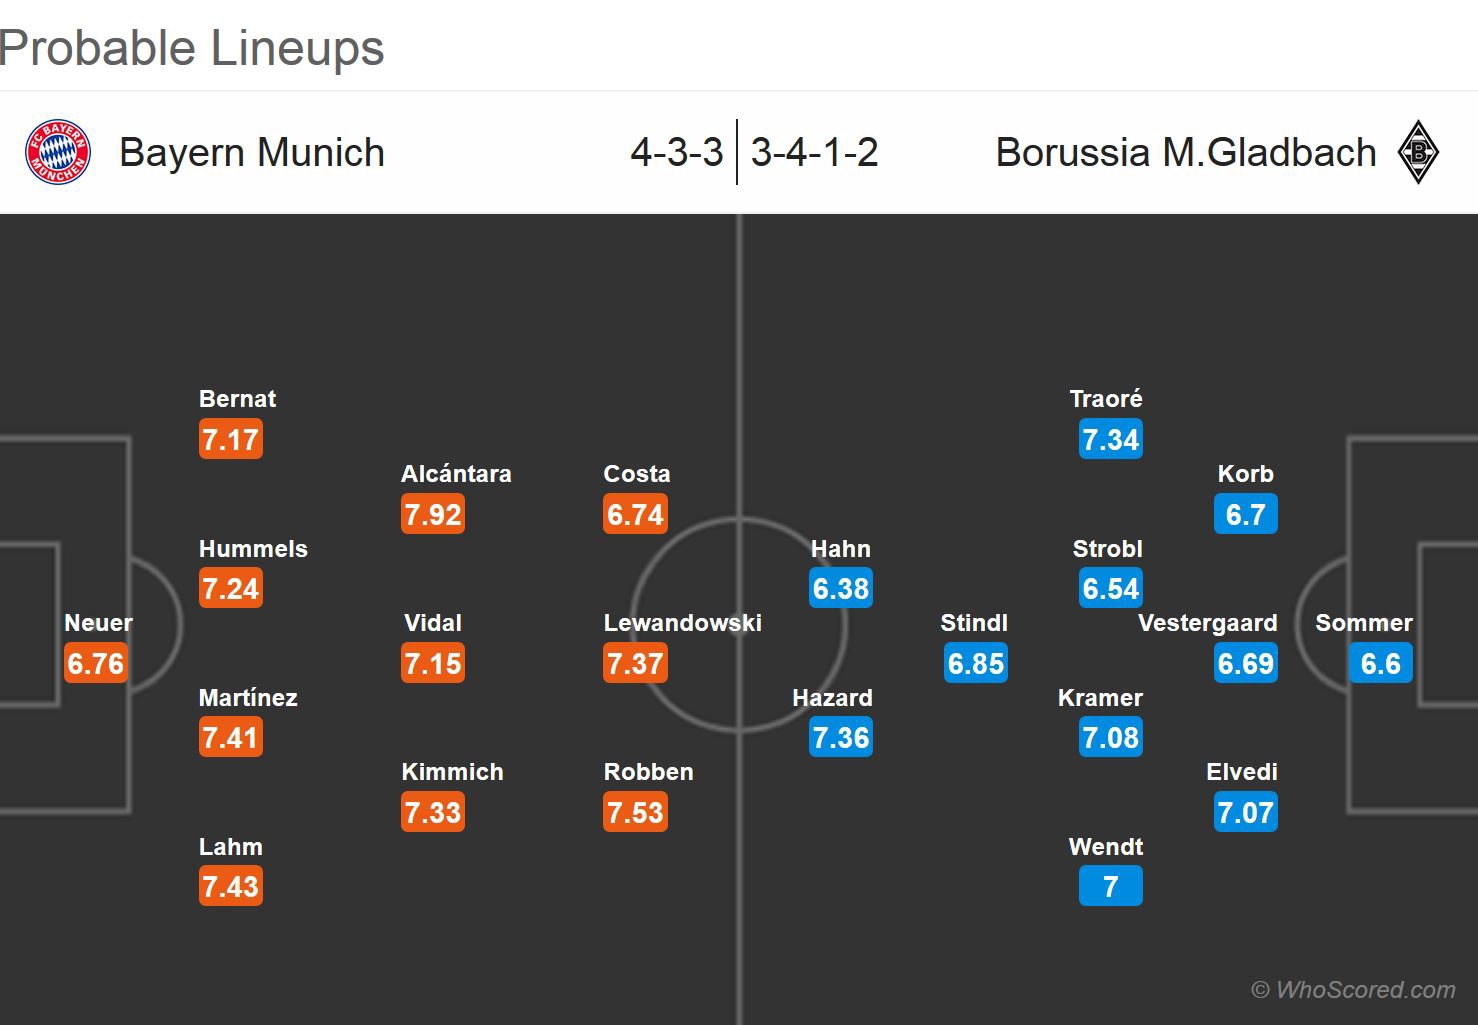Open the Vestergaard player name
Image resolution: width=1478 pixels, height=1025 pixels.
click(1207, 623)
